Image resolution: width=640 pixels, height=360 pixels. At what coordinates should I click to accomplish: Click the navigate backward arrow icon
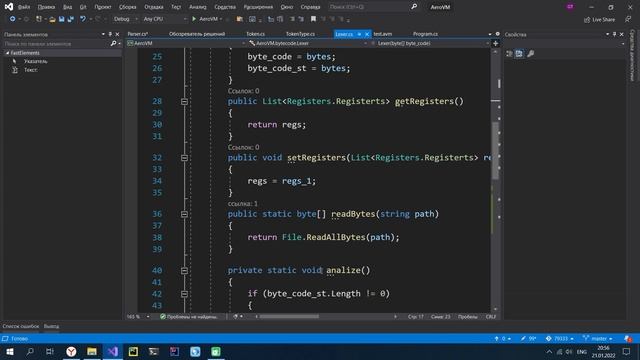[12, 19]
